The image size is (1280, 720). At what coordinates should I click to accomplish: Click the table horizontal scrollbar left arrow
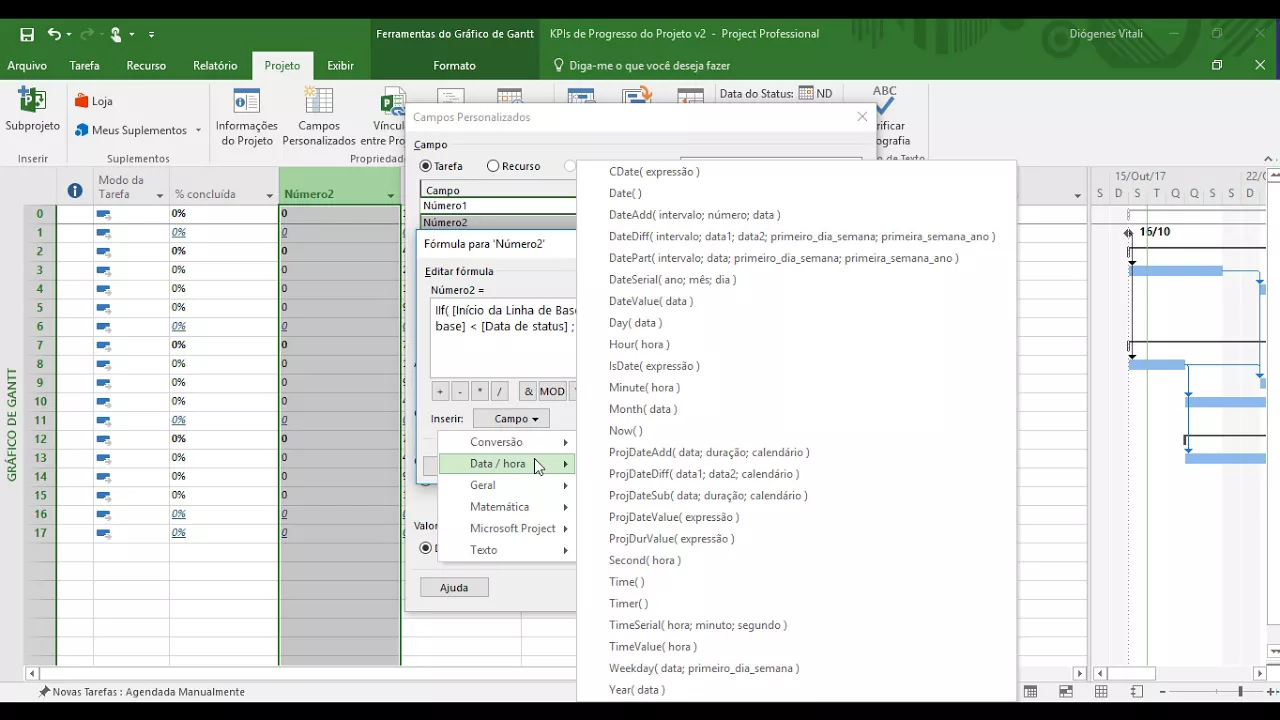click(x=32, y=674)
